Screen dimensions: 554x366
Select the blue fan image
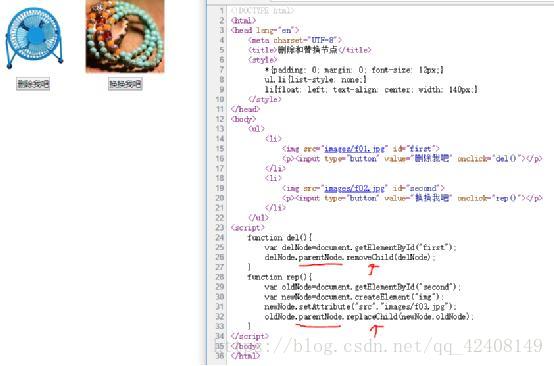pos(34,37)
